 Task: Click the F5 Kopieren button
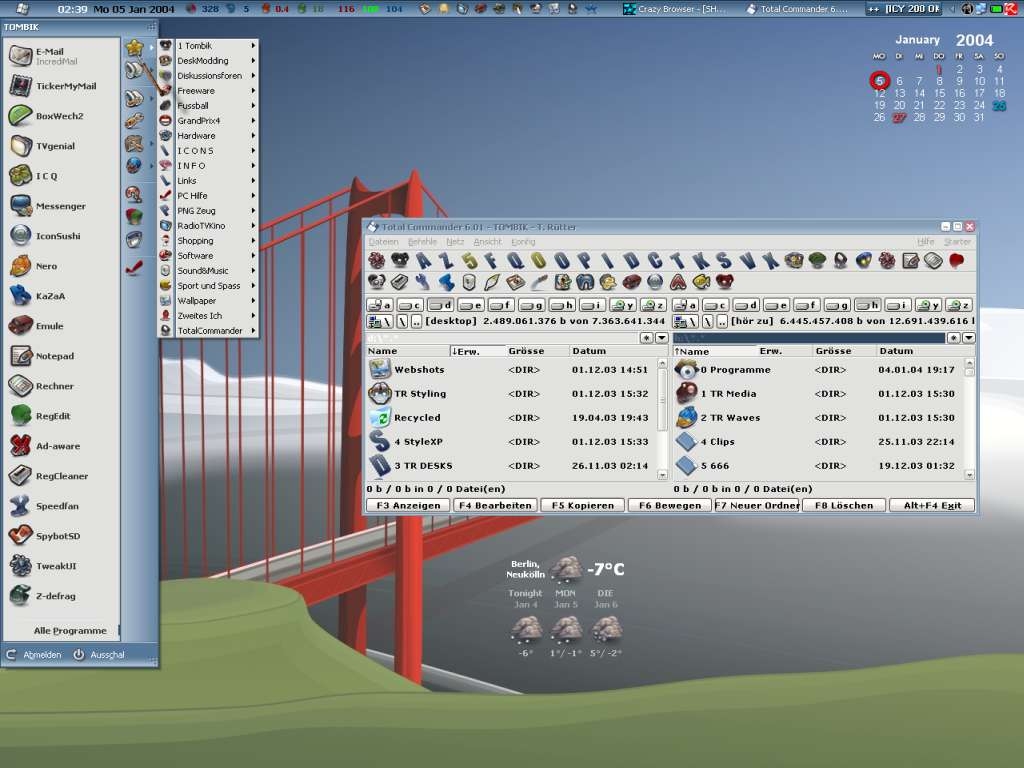tap(583, 505)
